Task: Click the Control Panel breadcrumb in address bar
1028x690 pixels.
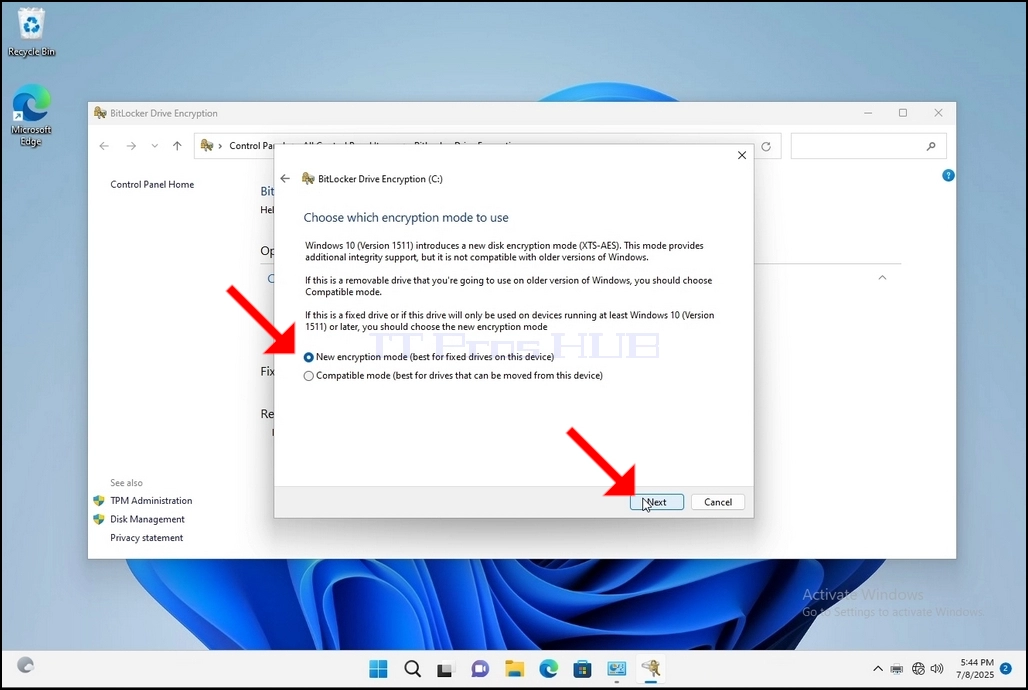Action: click(x=251, y=146)
